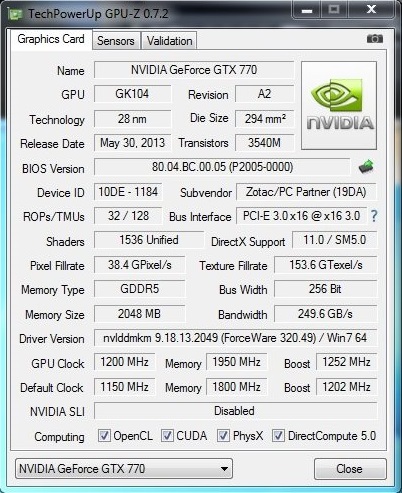Toggle the PhysX checkbox
Screen dimensions: 402x493
[x=223, y=435]
